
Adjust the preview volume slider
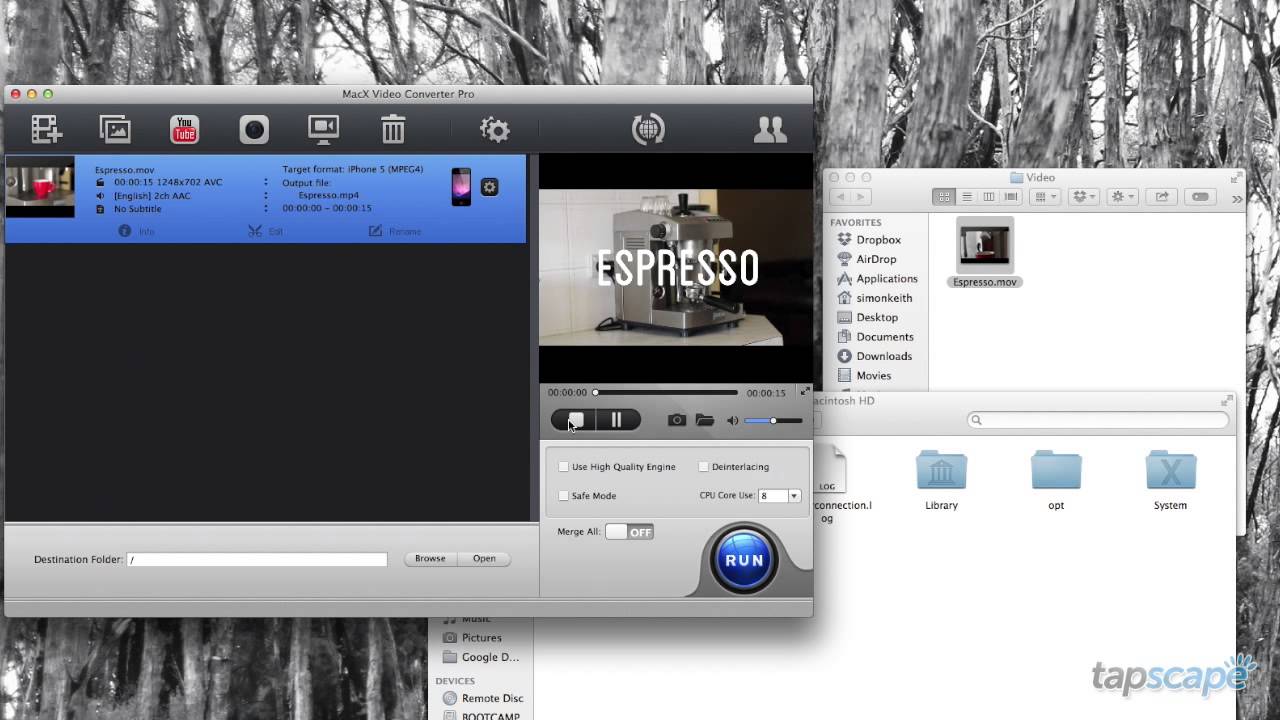[773, 421]
